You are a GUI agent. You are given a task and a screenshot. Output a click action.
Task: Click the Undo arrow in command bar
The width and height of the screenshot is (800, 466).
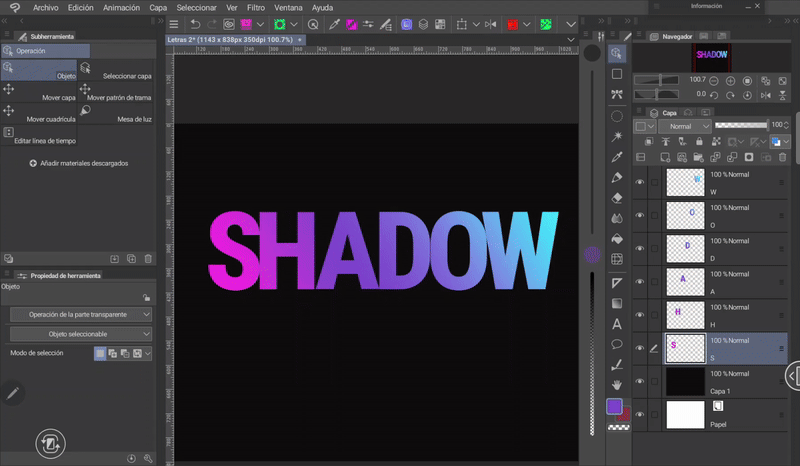(x=195, y=23)
